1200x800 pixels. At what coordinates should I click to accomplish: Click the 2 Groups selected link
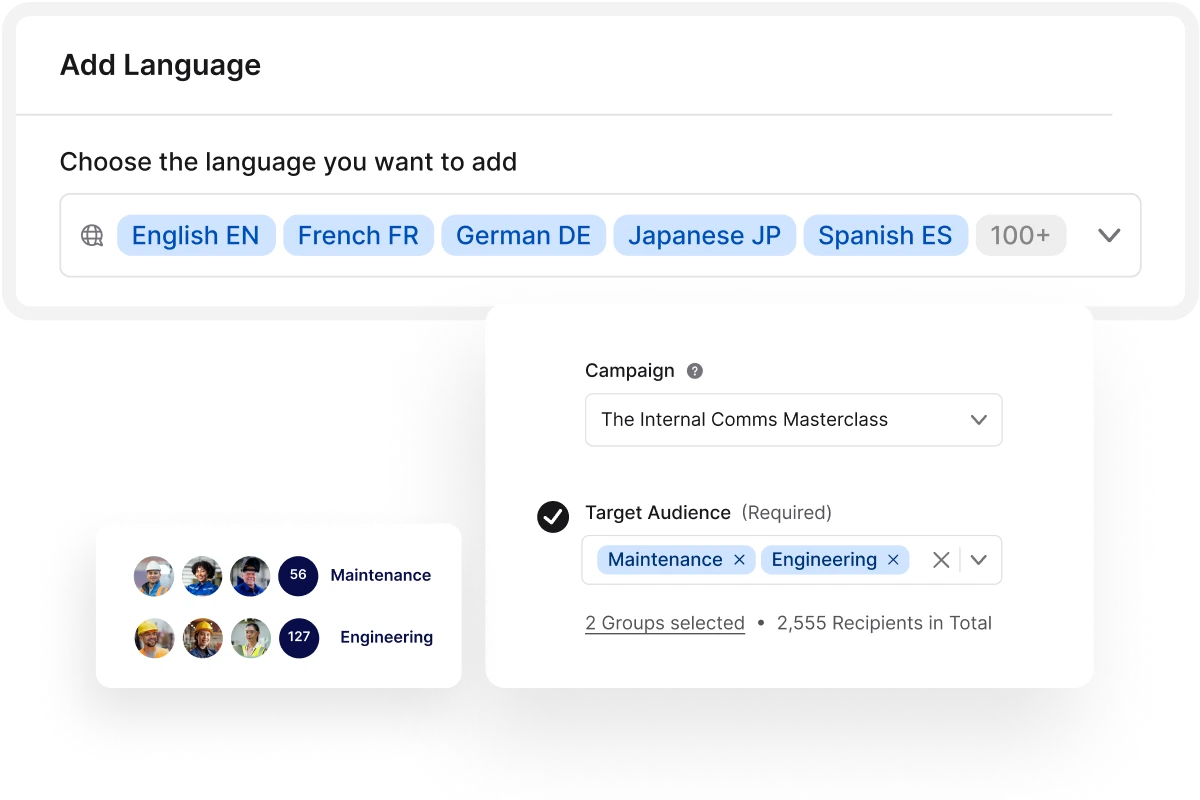pyautogui.click(x=664, y=623)
